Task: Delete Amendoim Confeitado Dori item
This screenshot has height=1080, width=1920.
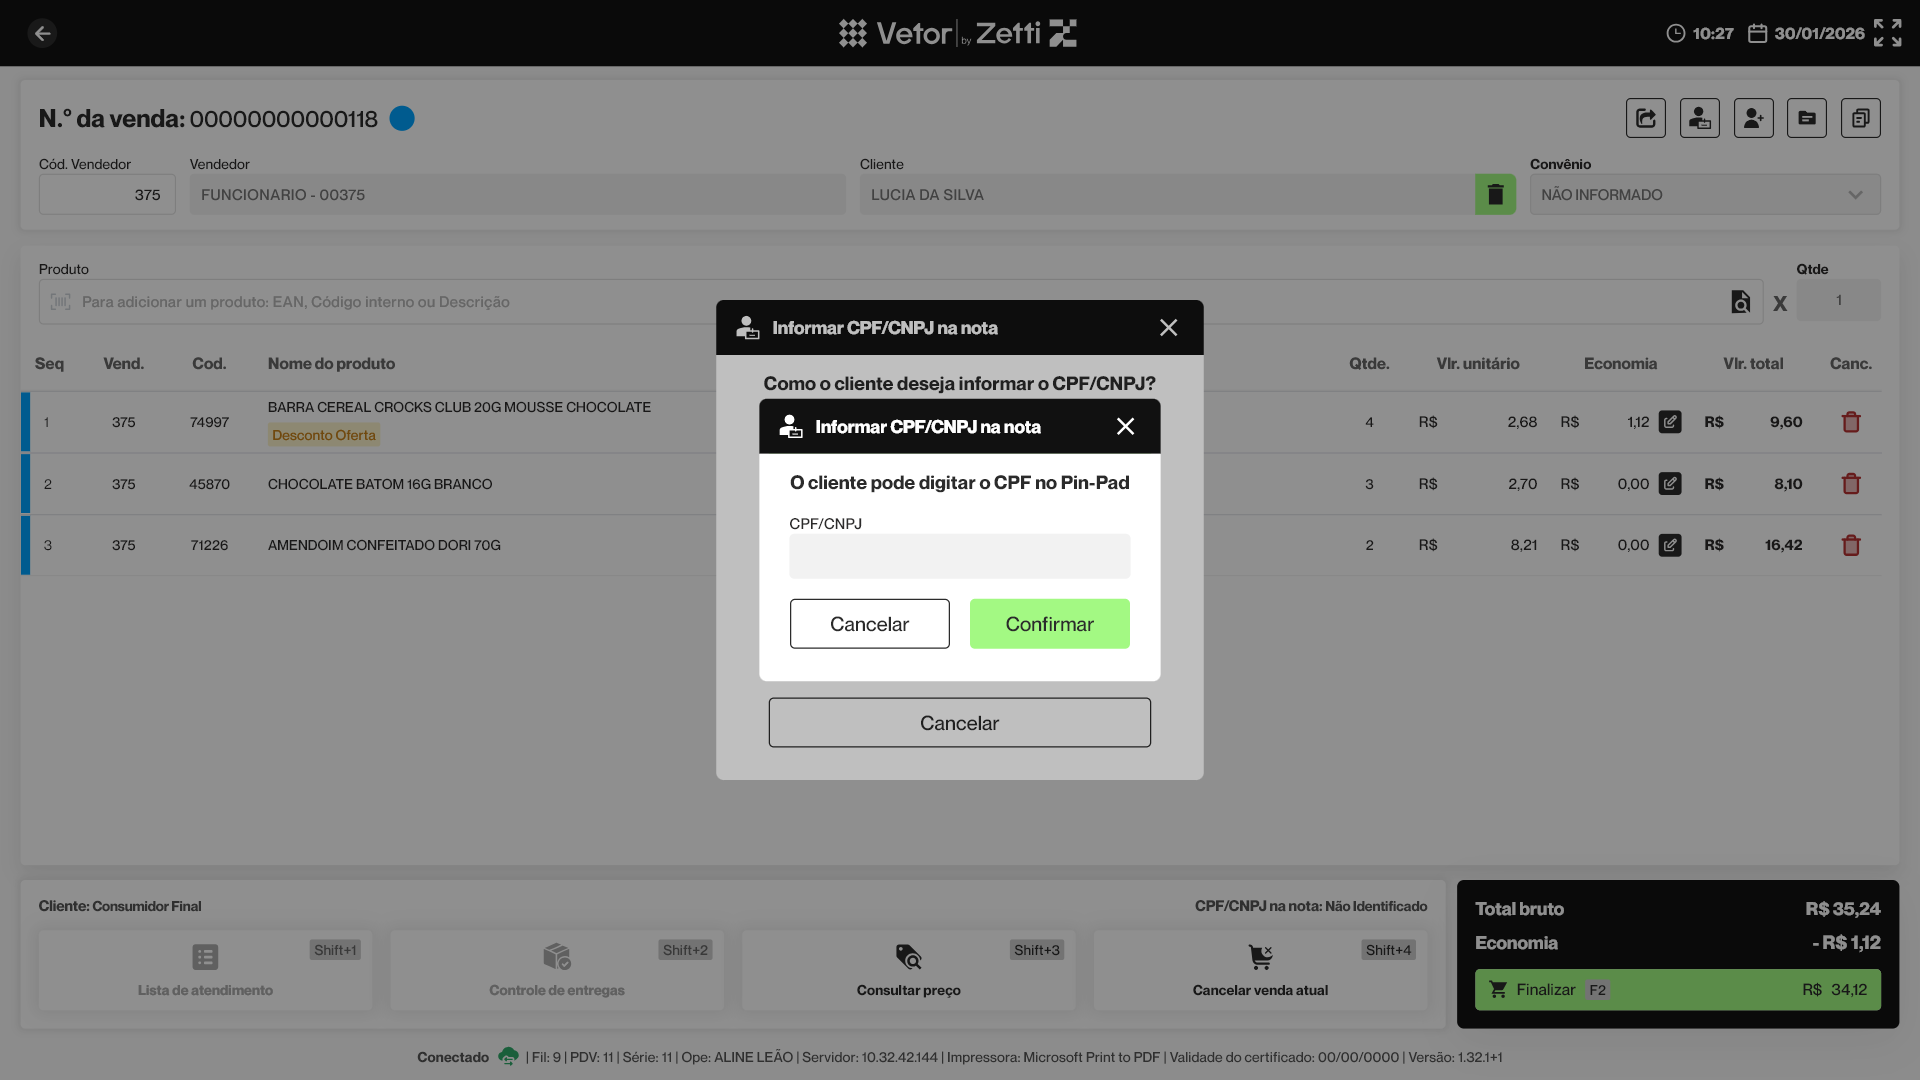Action: [x=1850, y=545]
